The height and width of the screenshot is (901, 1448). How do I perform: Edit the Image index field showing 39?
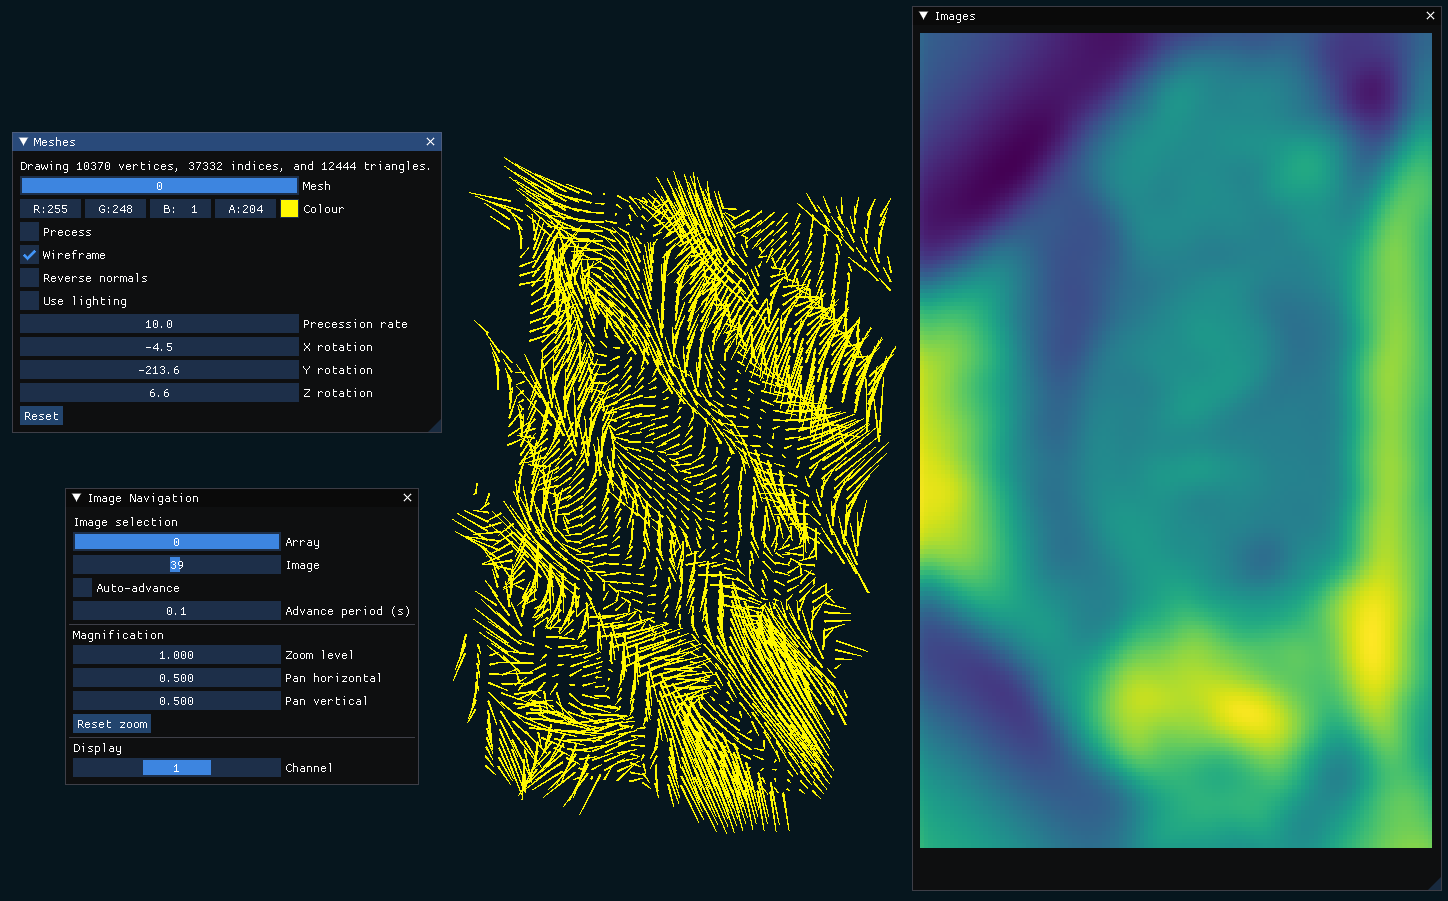(176, 564)
